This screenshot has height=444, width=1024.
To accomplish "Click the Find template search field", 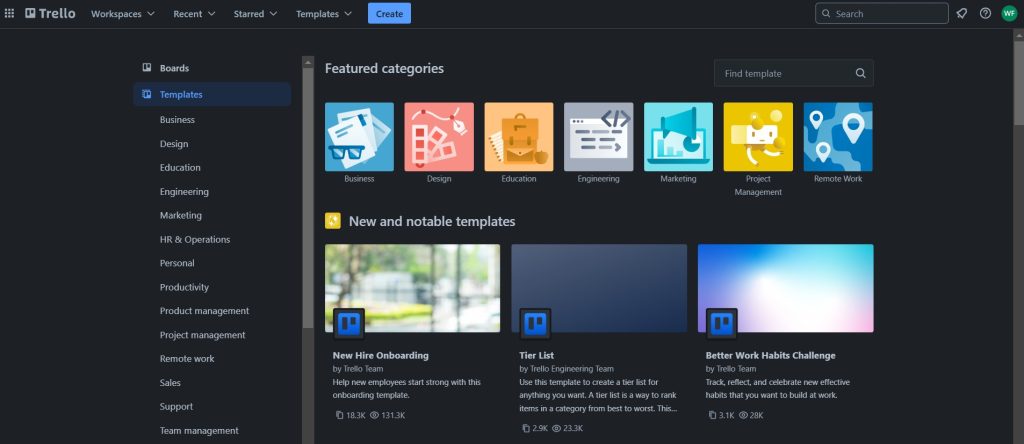I will click(x=784, y=73).
